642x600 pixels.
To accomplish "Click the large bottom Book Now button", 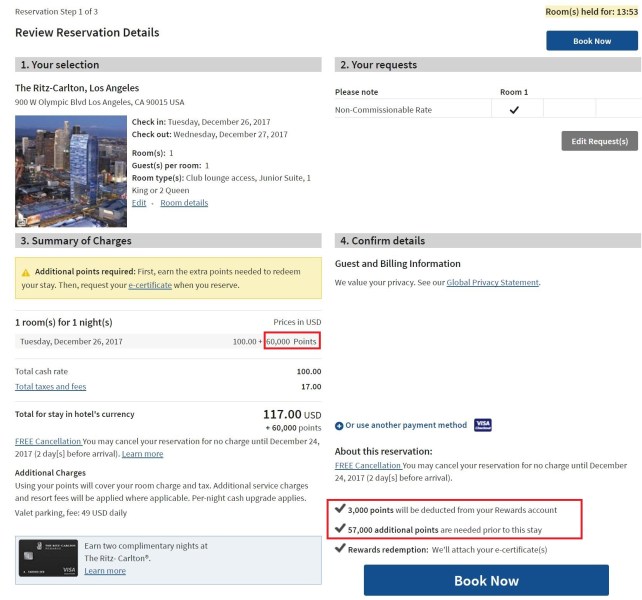I will pyautogui.click(x=486, y=580).
